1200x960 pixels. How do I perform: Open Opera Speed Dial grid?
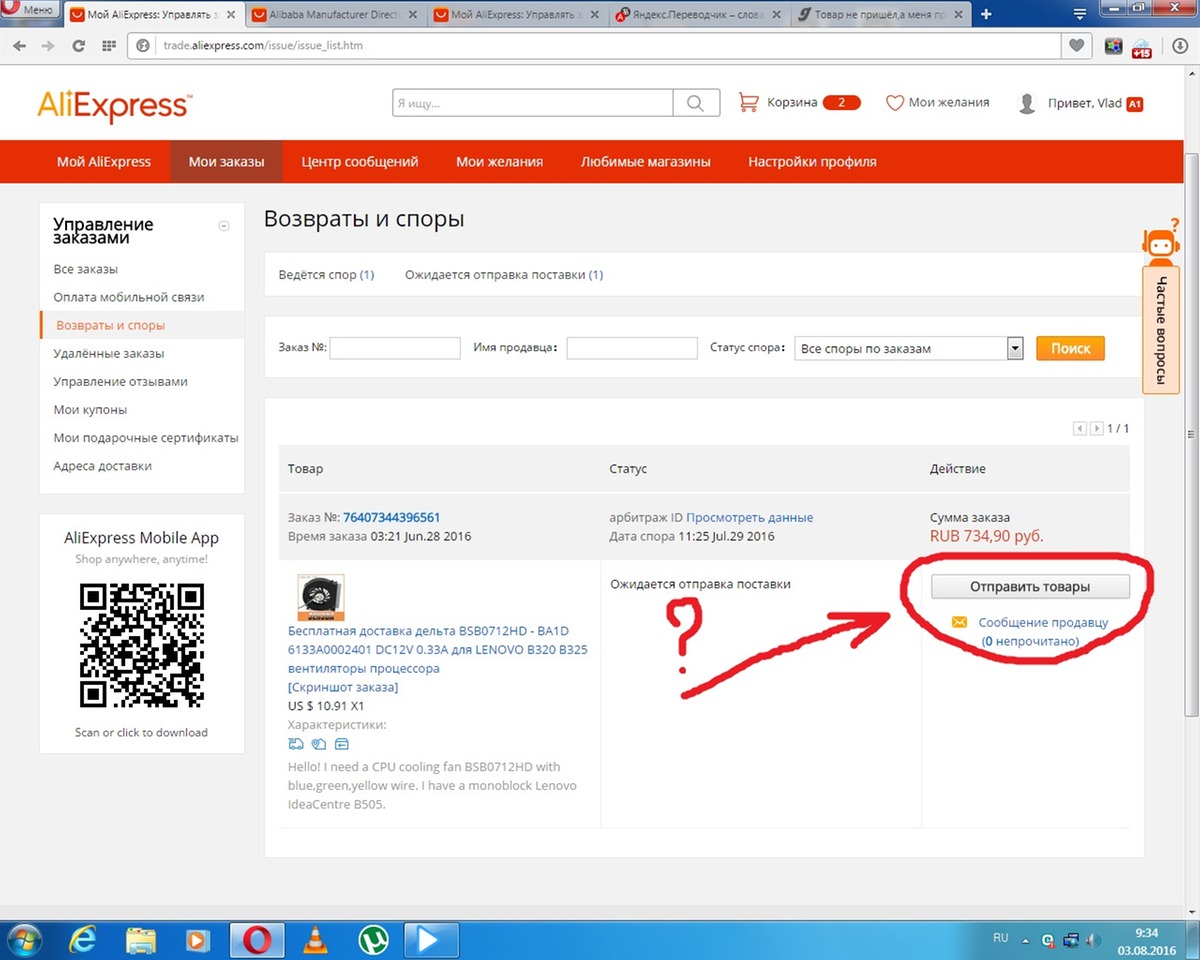pos(109,46)
